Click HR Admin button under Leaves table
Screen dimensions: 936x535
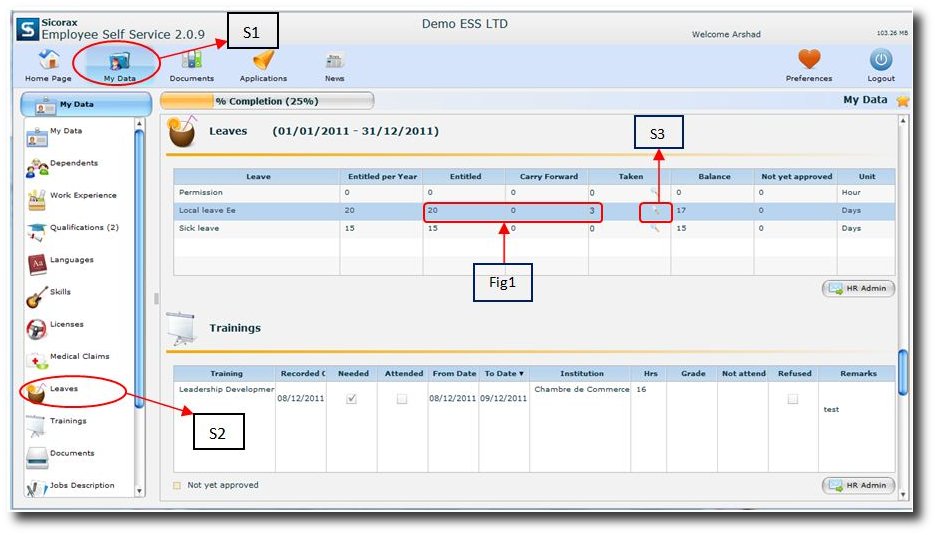click(858, 289)
